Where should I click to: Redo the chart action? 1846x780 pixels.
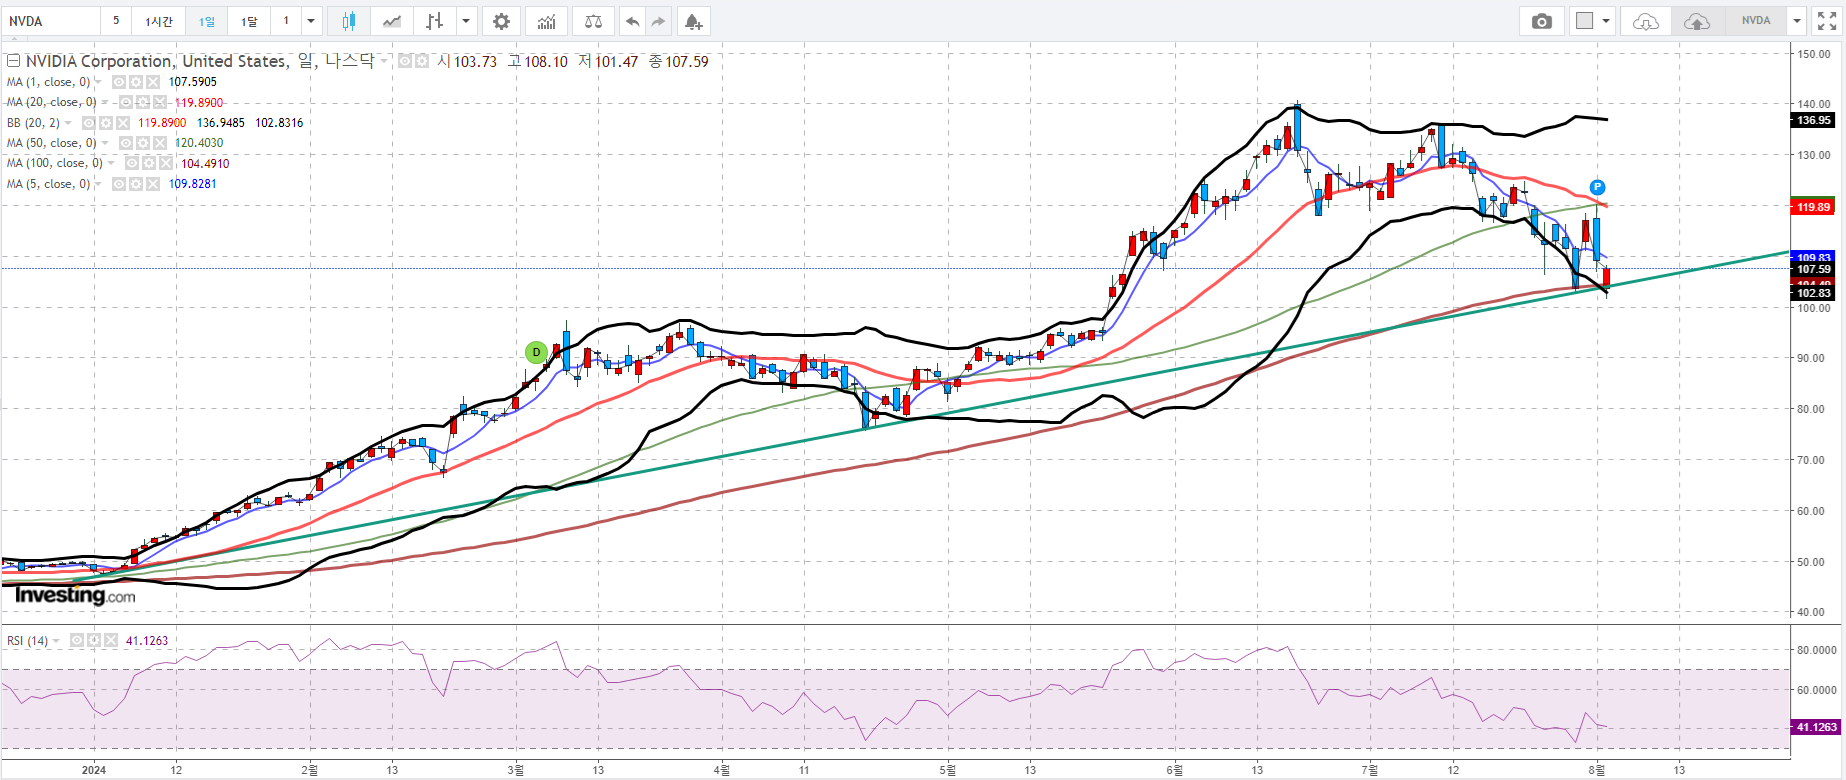pos(658,21)
